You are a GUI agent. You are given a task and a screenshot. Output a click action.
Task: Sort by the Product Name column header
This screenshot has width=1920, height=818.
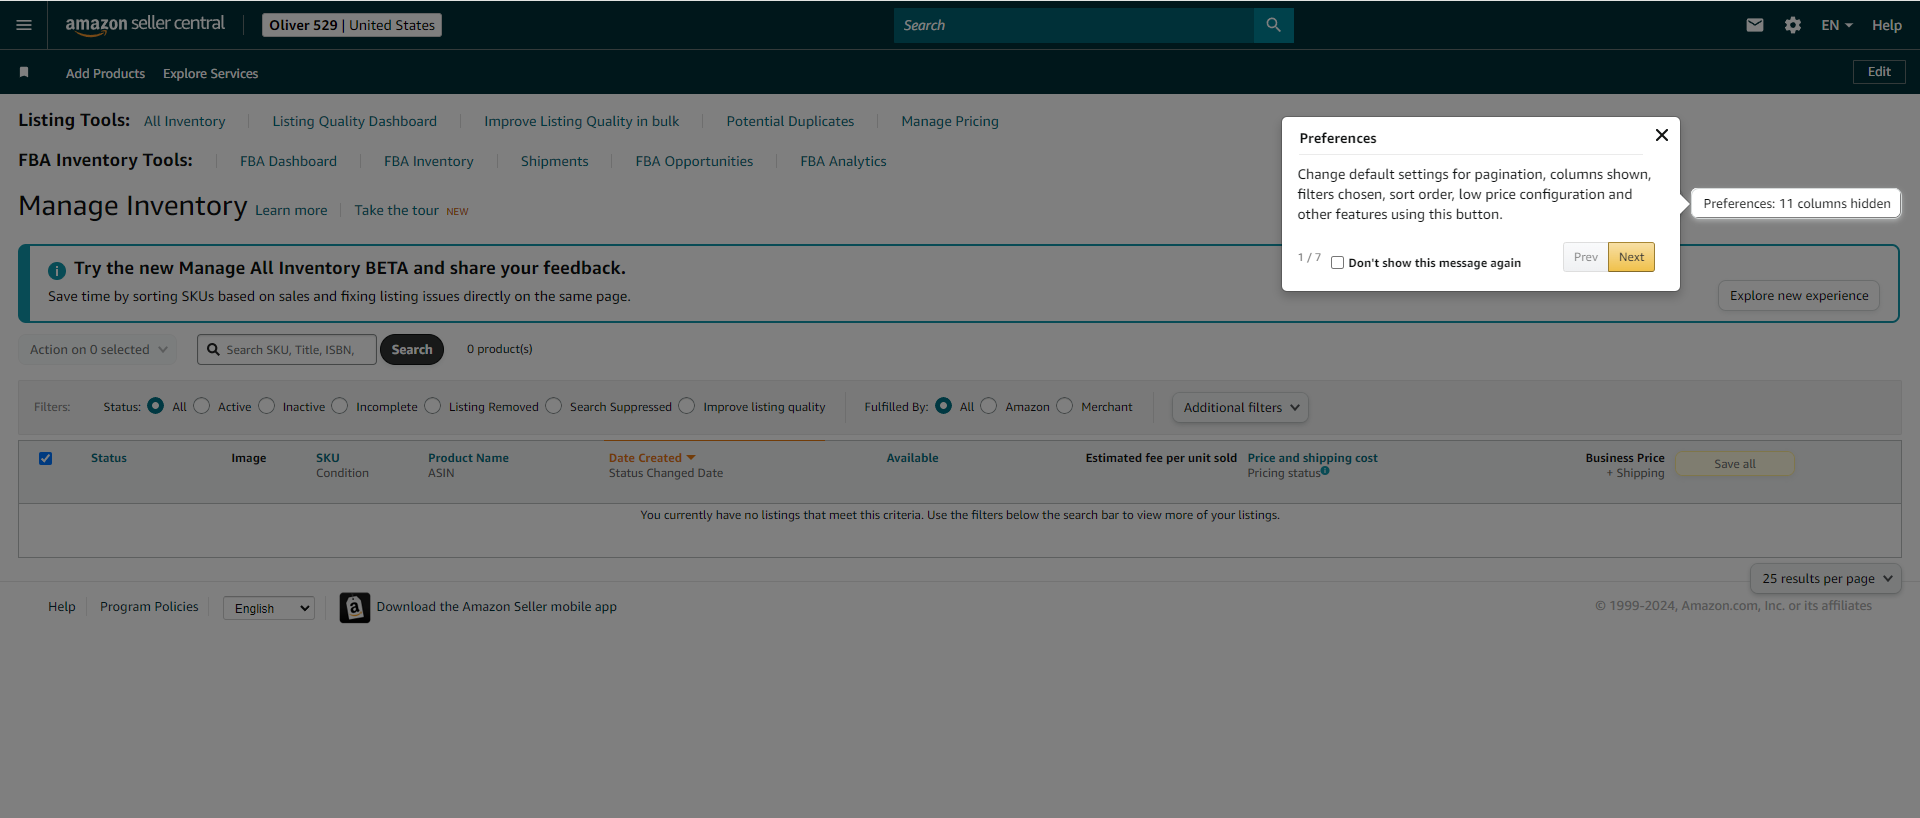[x=468, y=458]
